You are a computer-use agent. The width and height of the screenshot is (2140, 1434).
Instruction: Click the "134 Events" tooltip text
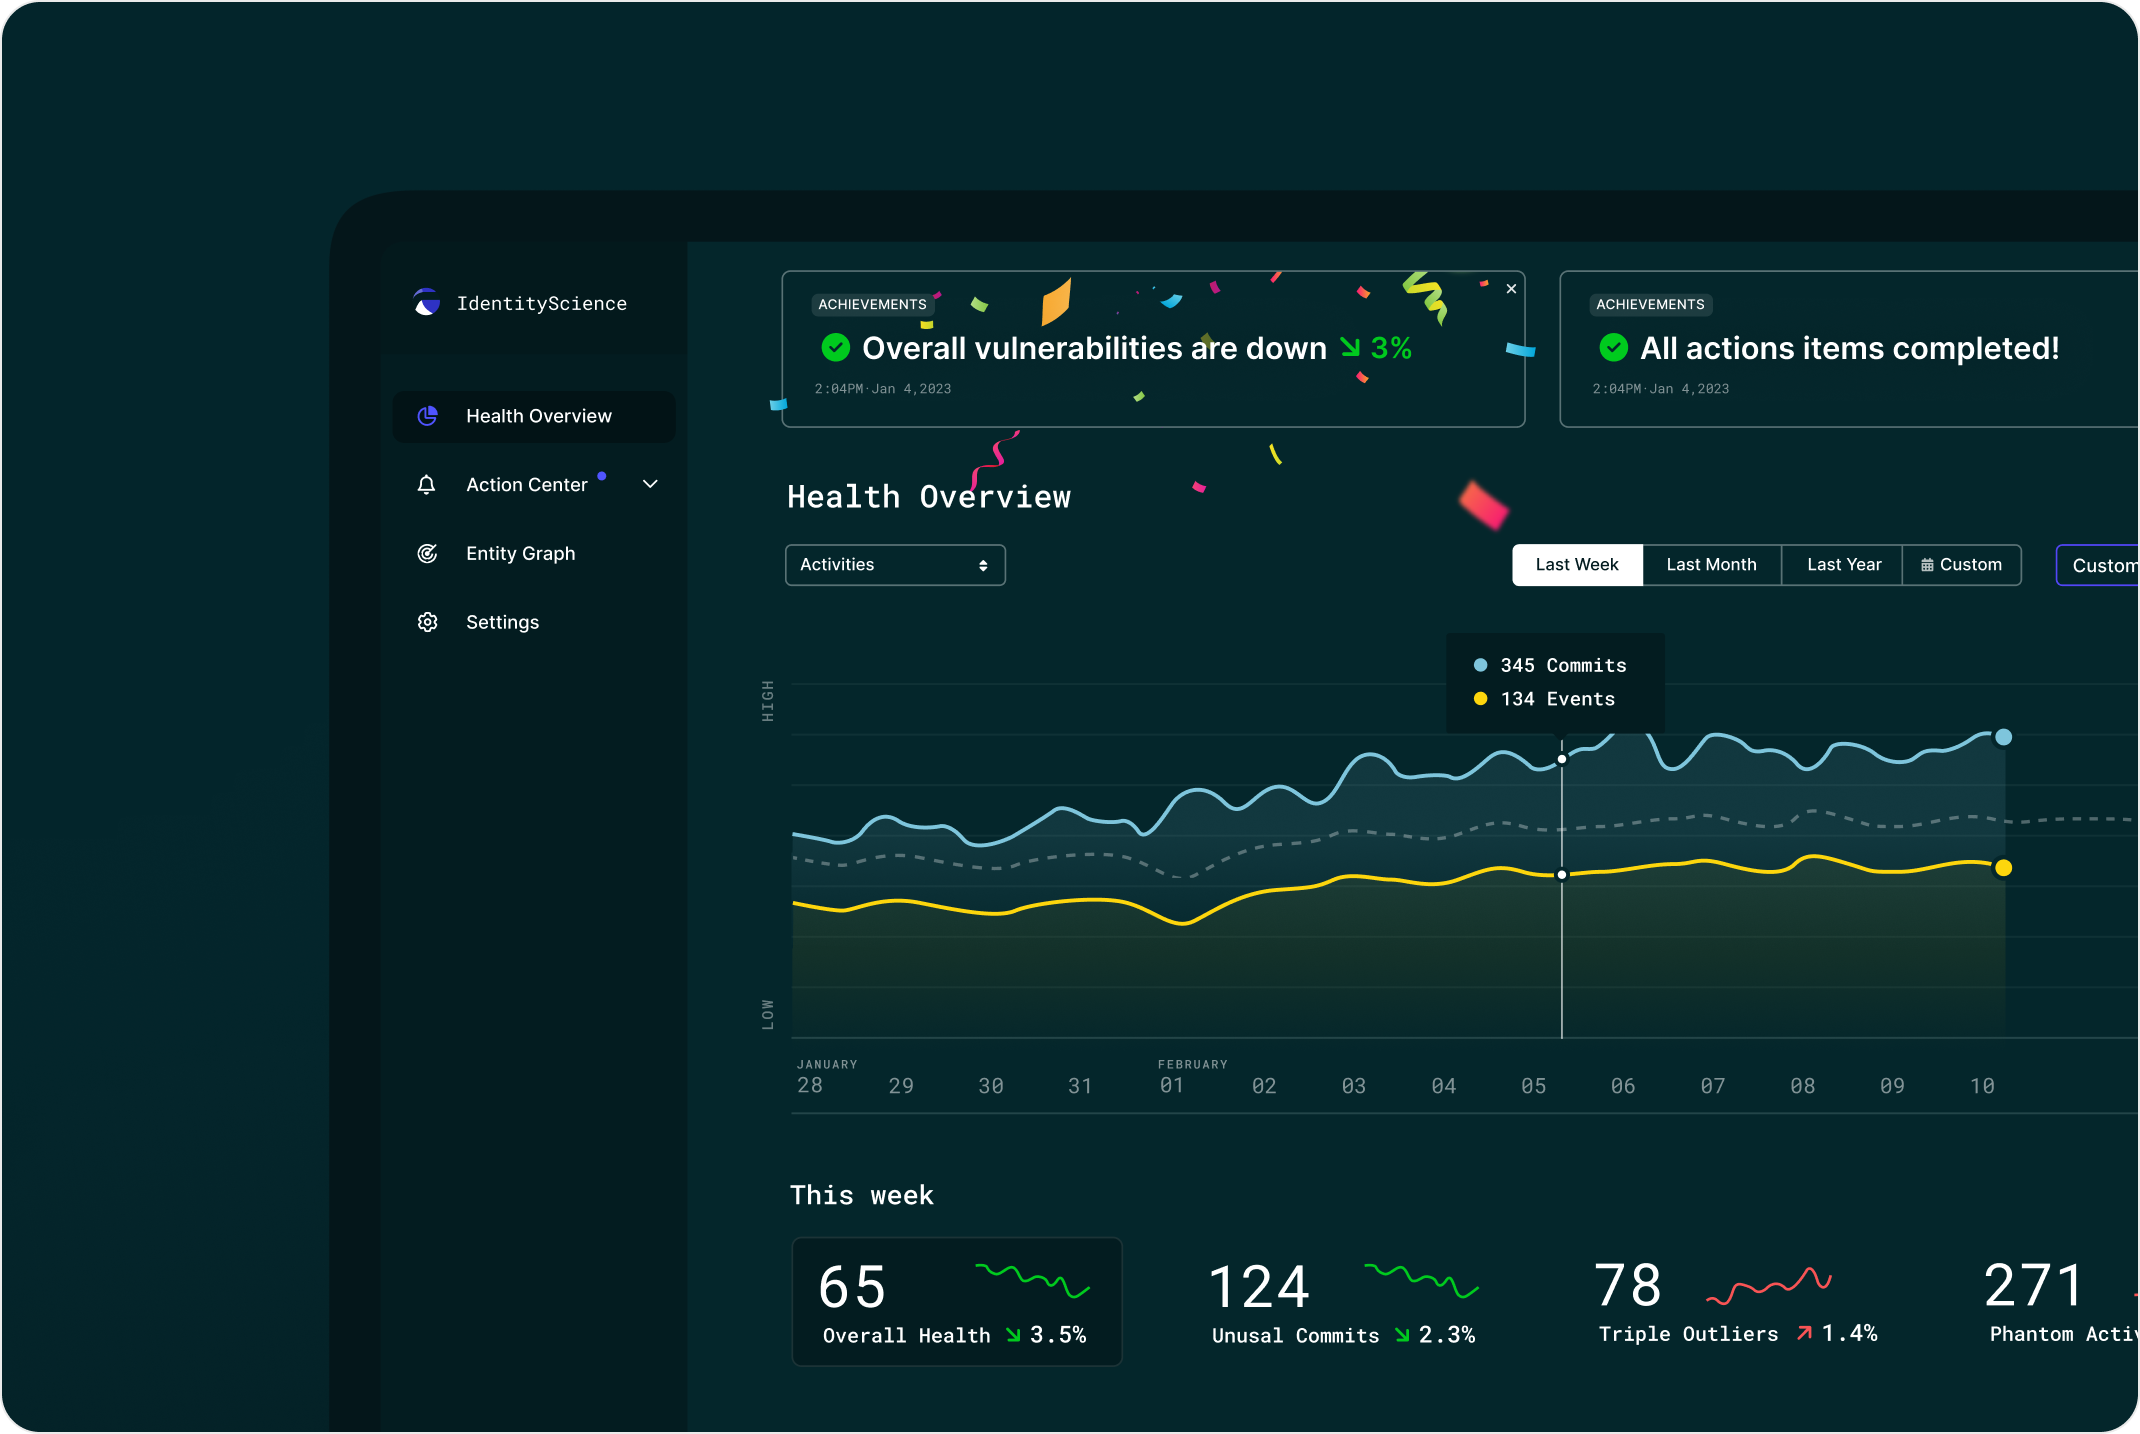pyautogui.click(x=1557, y=700)
